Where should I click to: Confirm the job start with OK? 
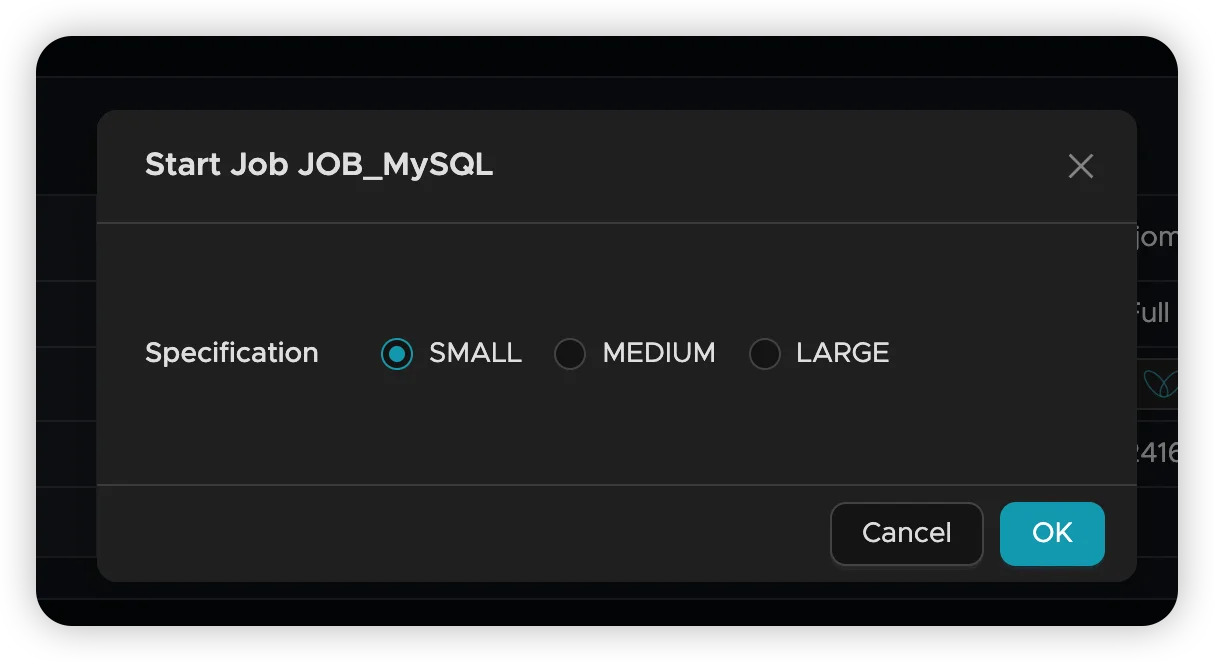(x=1052, y=533)
